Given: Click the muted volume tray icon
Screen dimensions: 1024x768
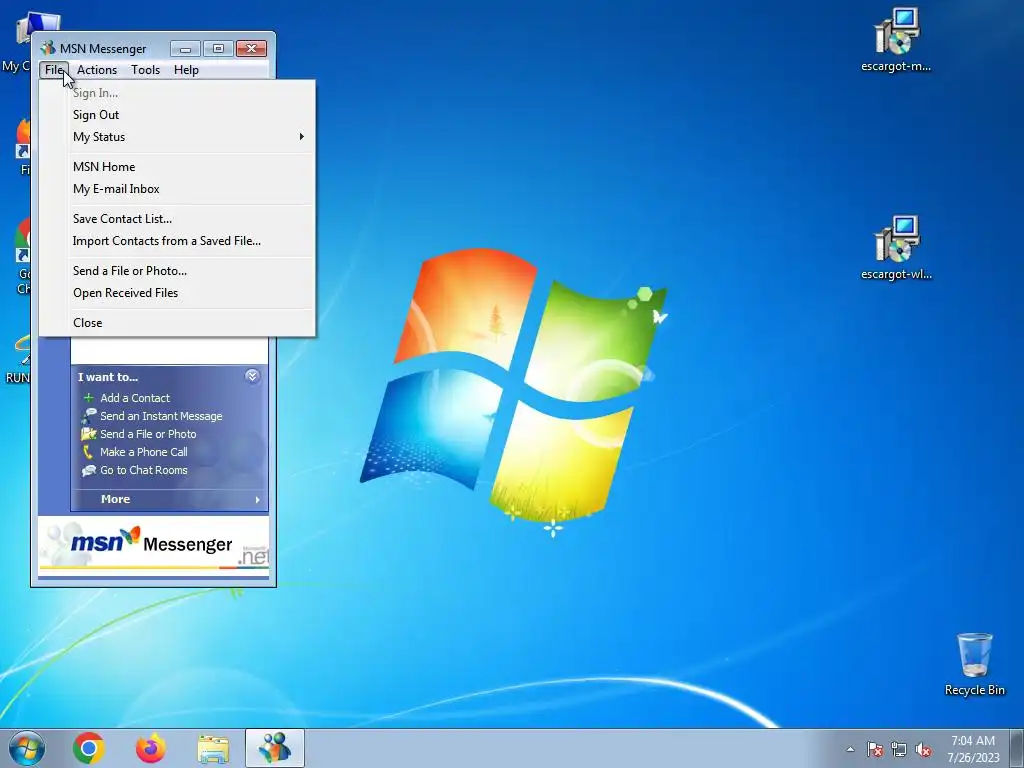Looking at the screenshot, I should point(923,749).
